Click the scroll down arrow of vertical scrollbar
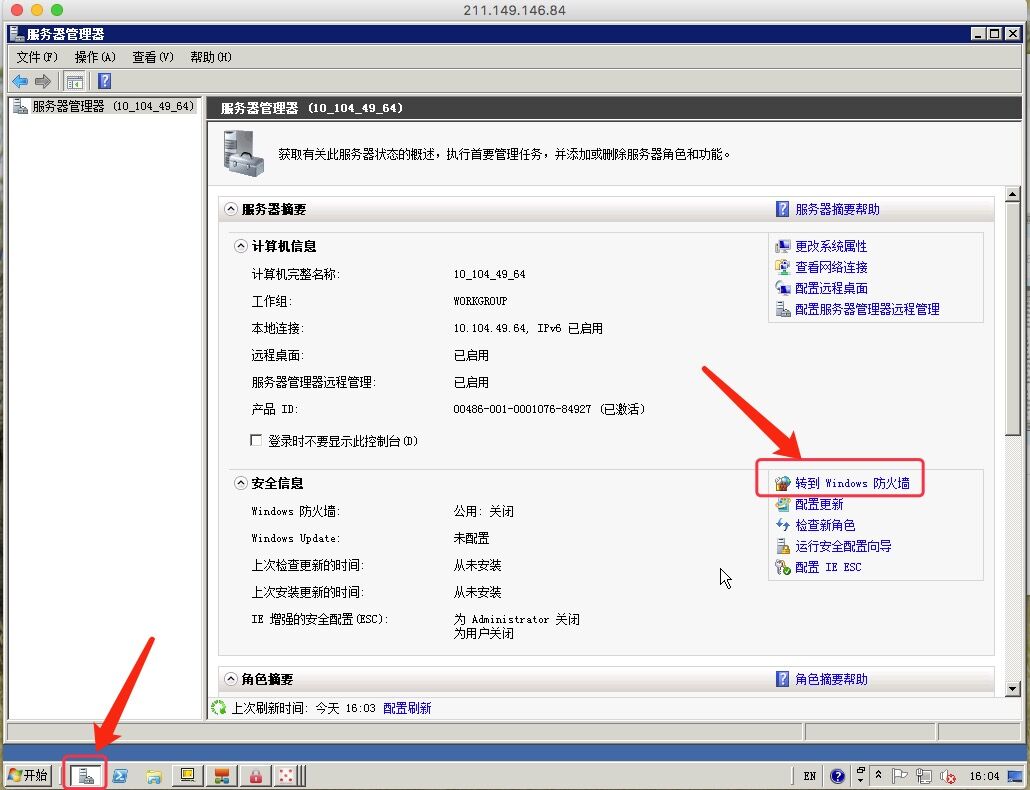 click(1012, 688)
